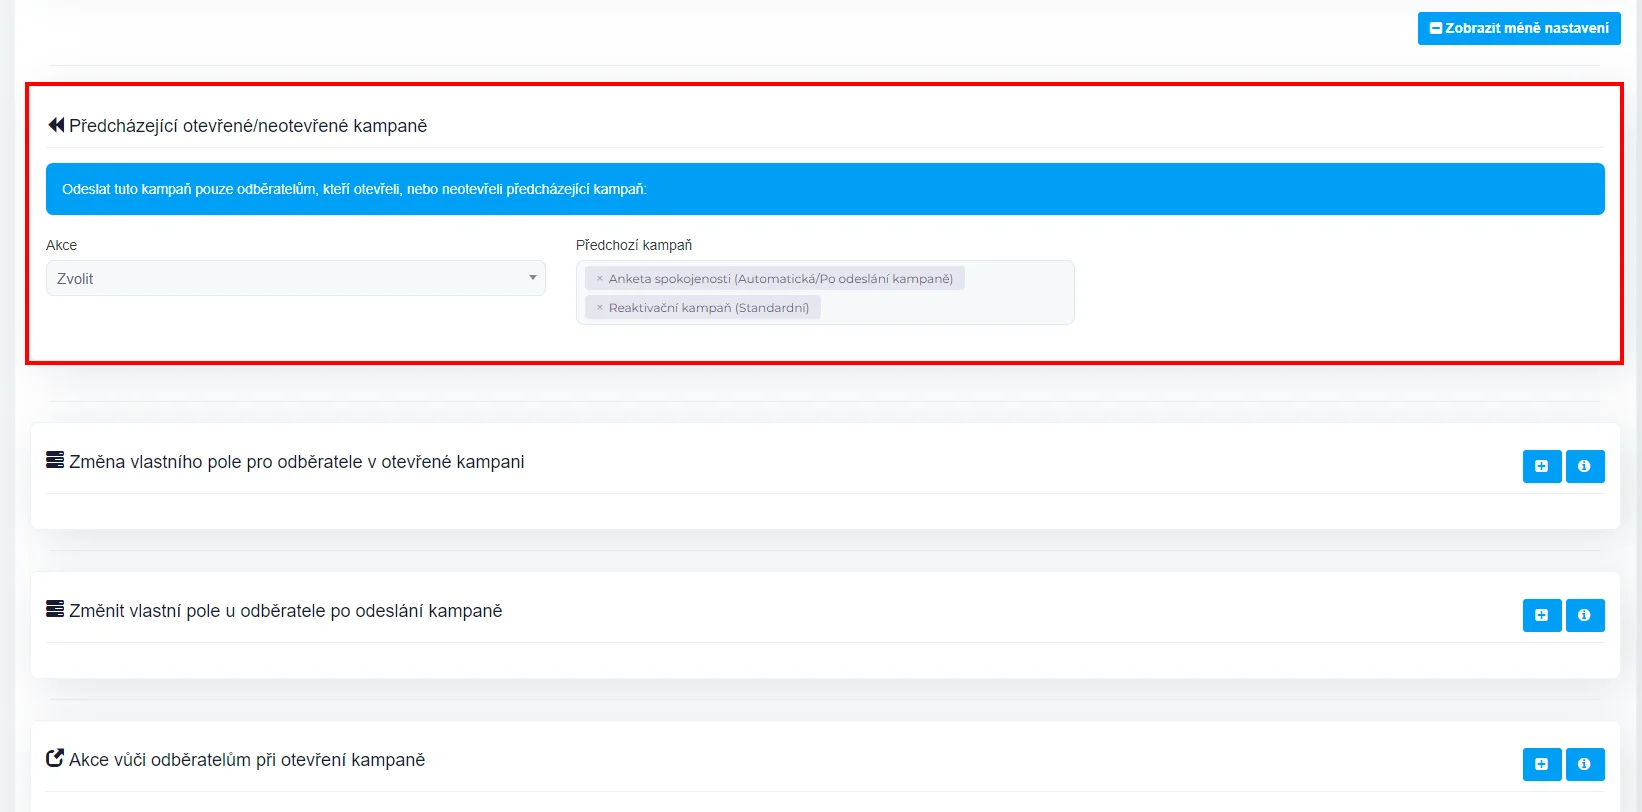Remove the 'Anketa spokojenosti' campaign tag
This screenshot has width=1642, height=812.
[x=600, y=279]
